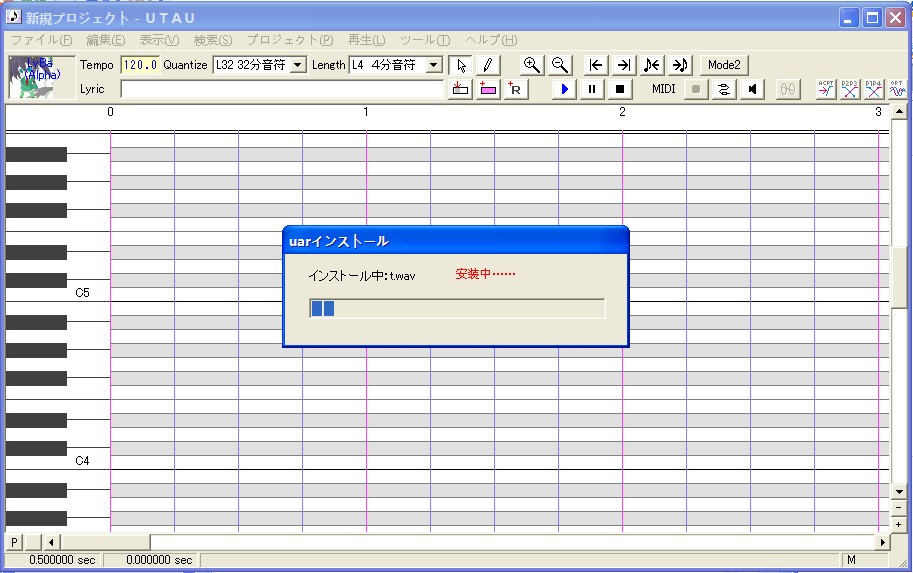Click the M indicator in status bar
The height and width of the screenshot is (573, 913).
851,560
